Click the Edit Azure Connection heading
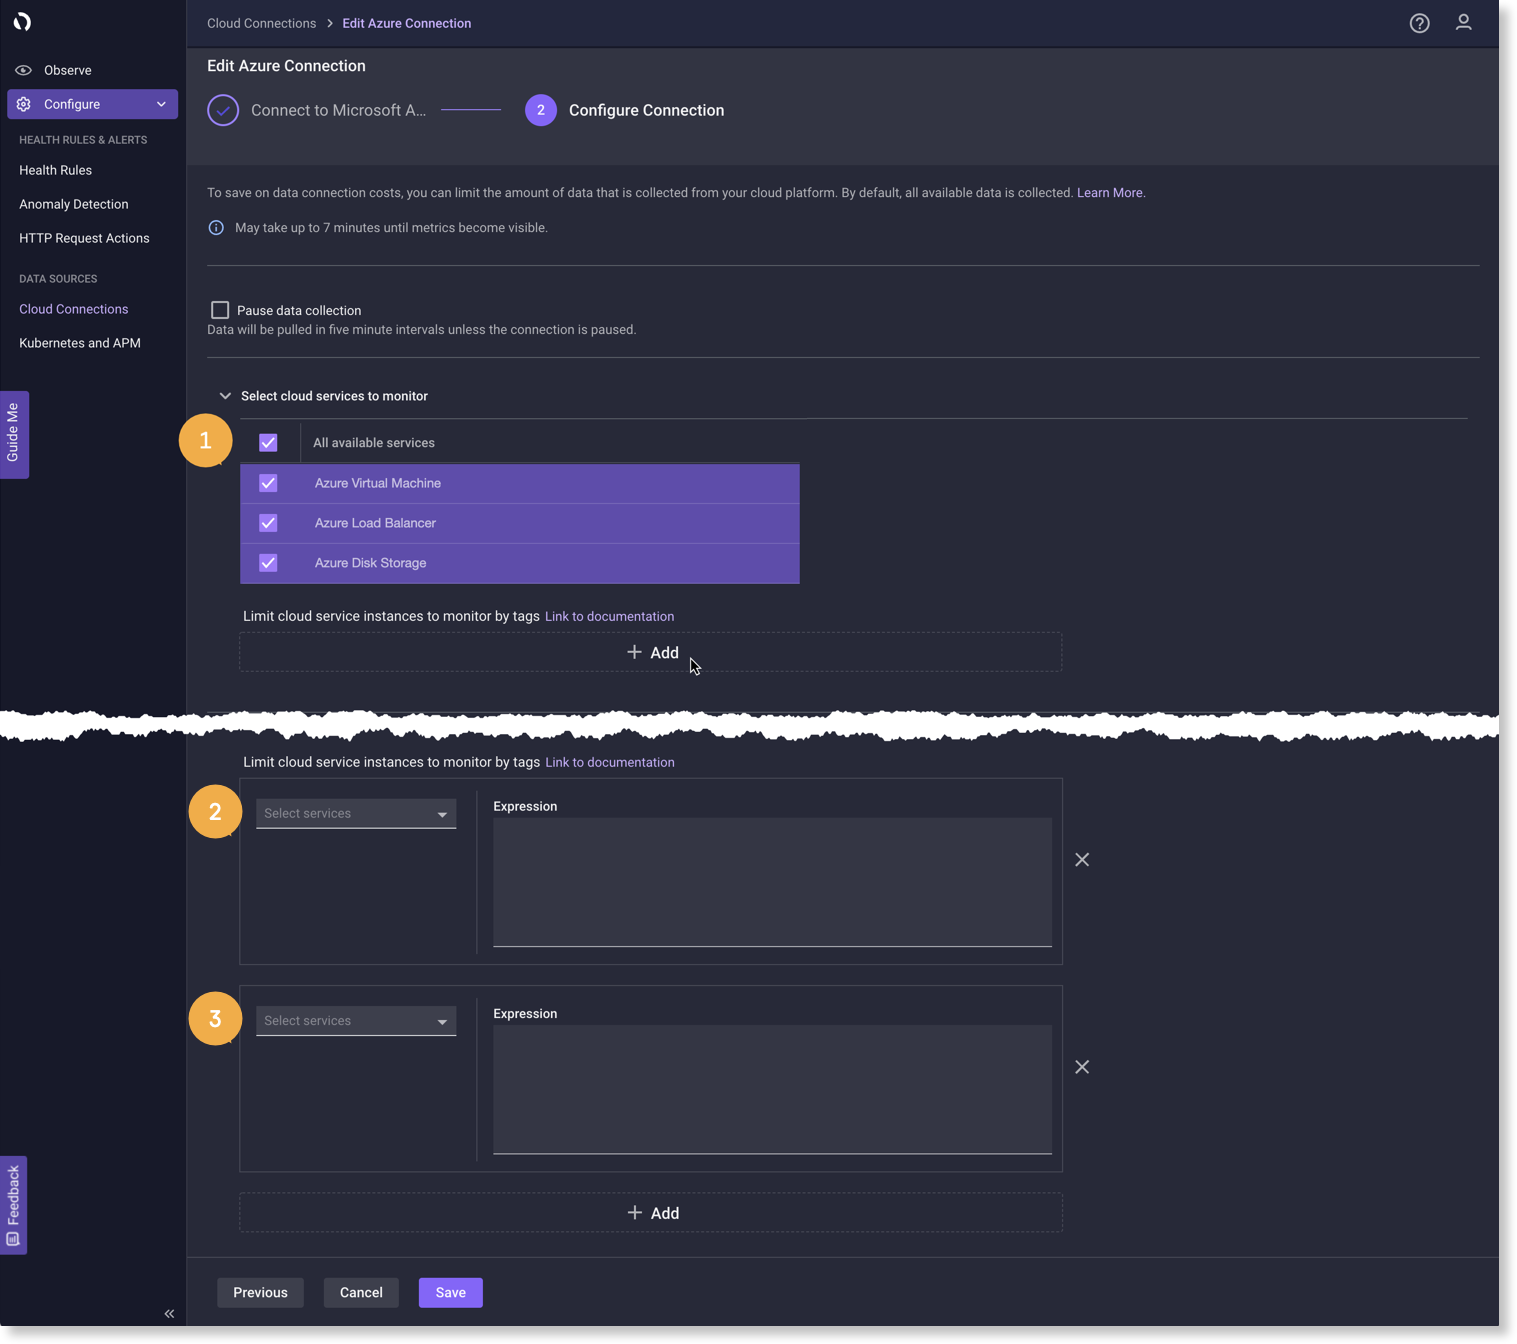Image resolution: width=1517 pixels, height=1344 pixels. pos(286,66)
